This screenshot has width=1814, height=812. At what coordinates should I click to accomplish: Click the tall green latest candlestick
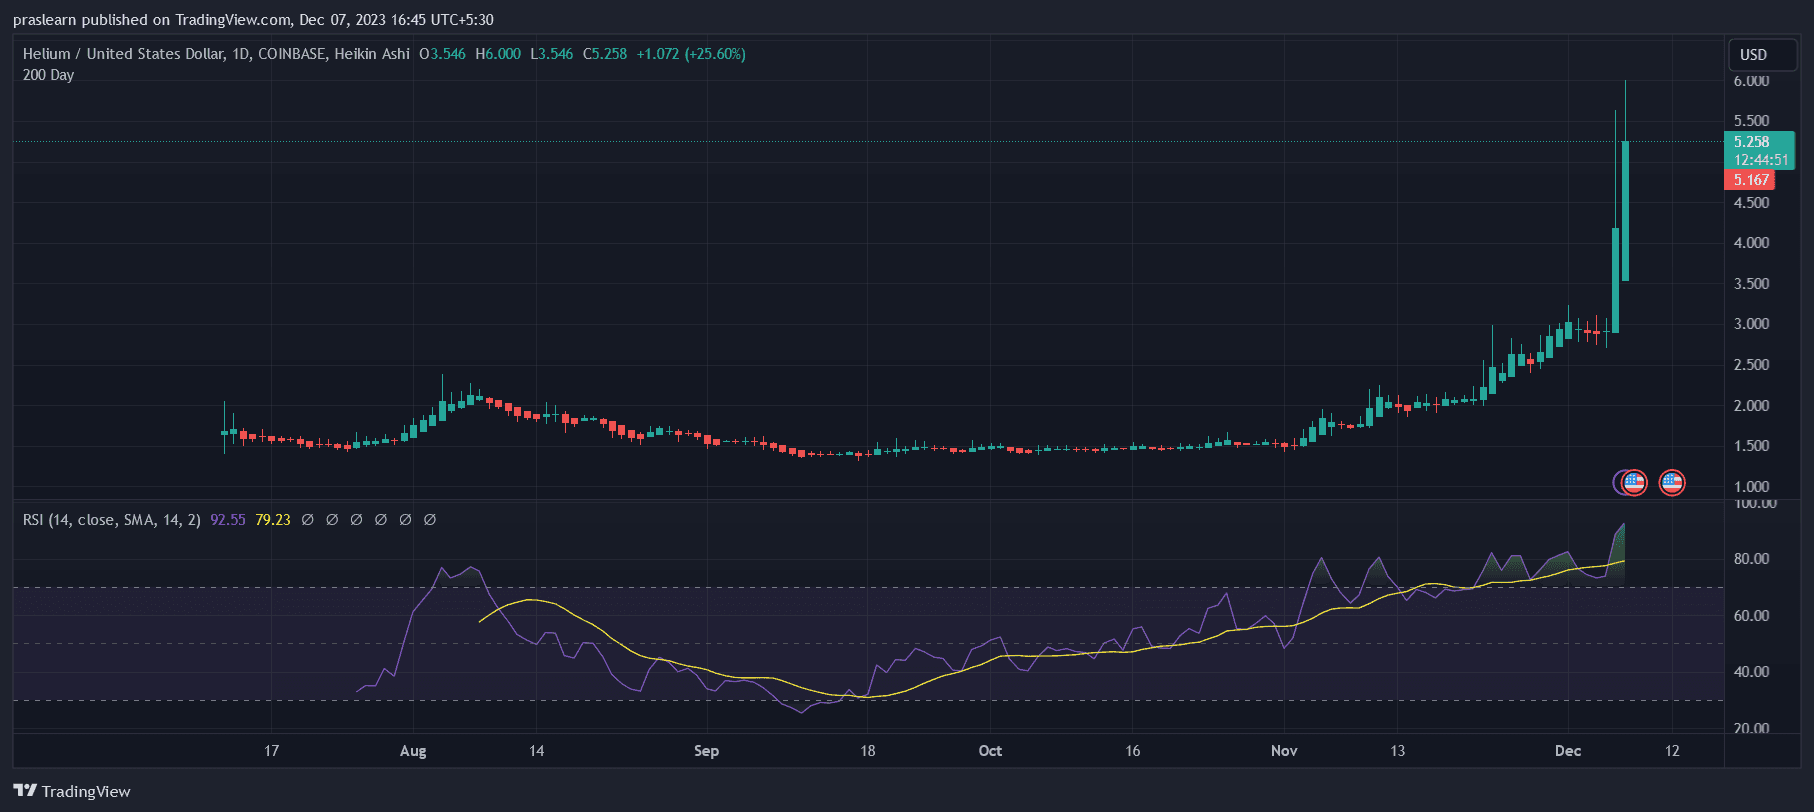(x=1626, y=210)
